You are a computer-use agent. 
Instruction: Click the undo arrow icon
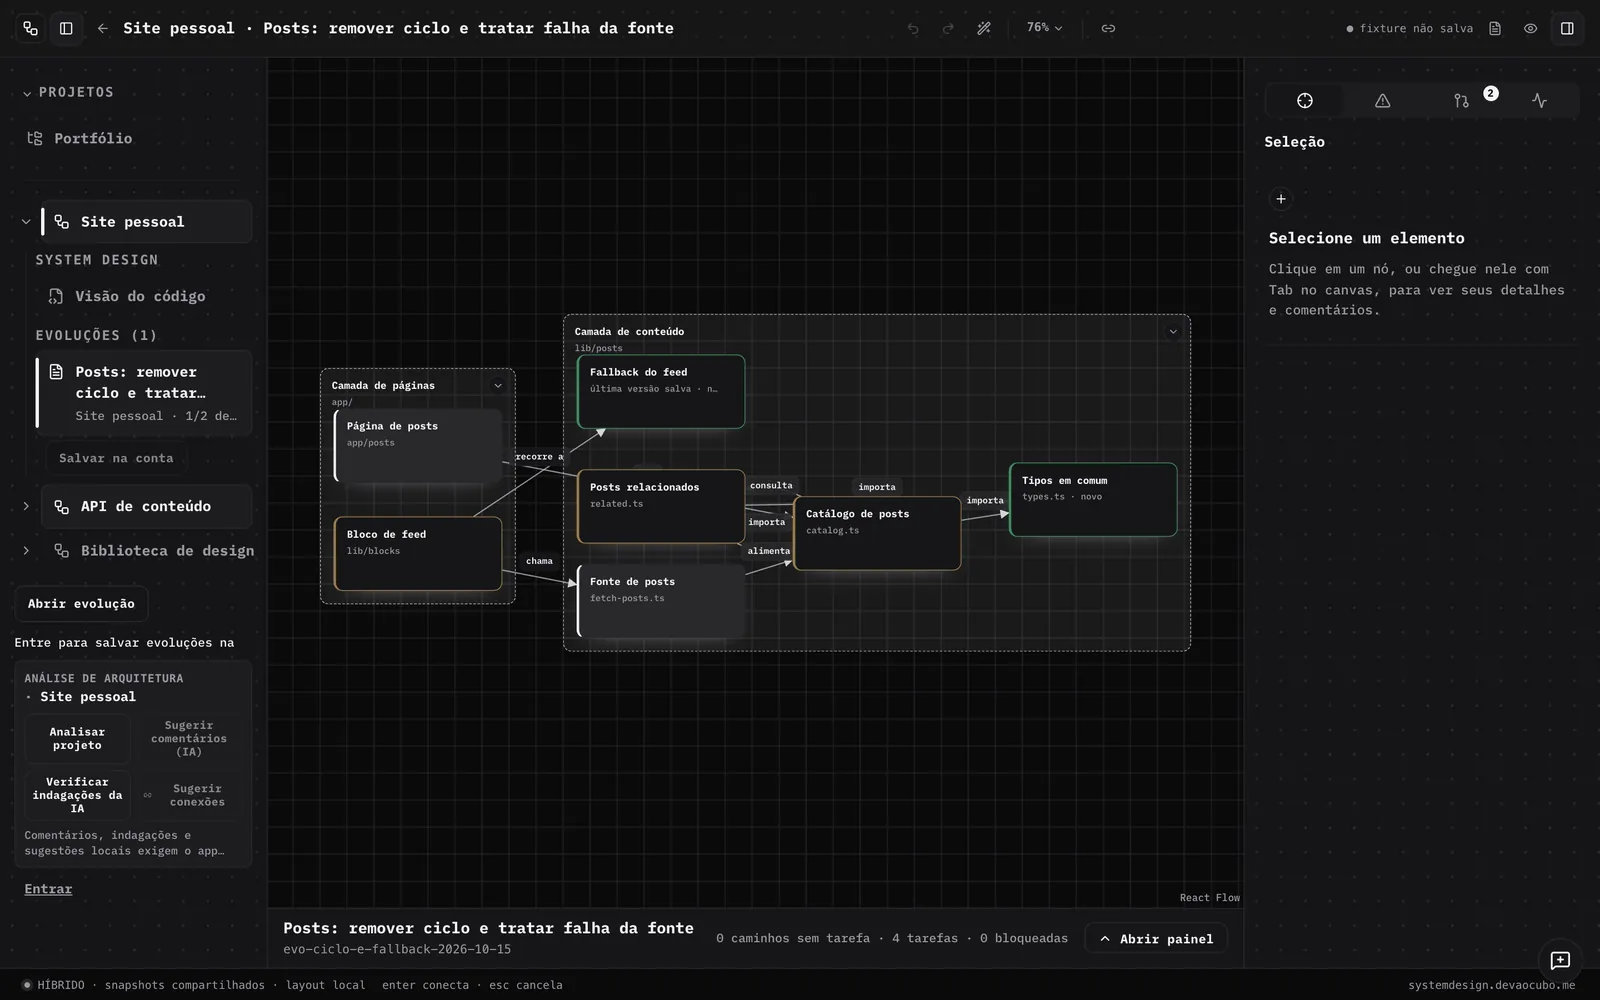click(913, 28)
